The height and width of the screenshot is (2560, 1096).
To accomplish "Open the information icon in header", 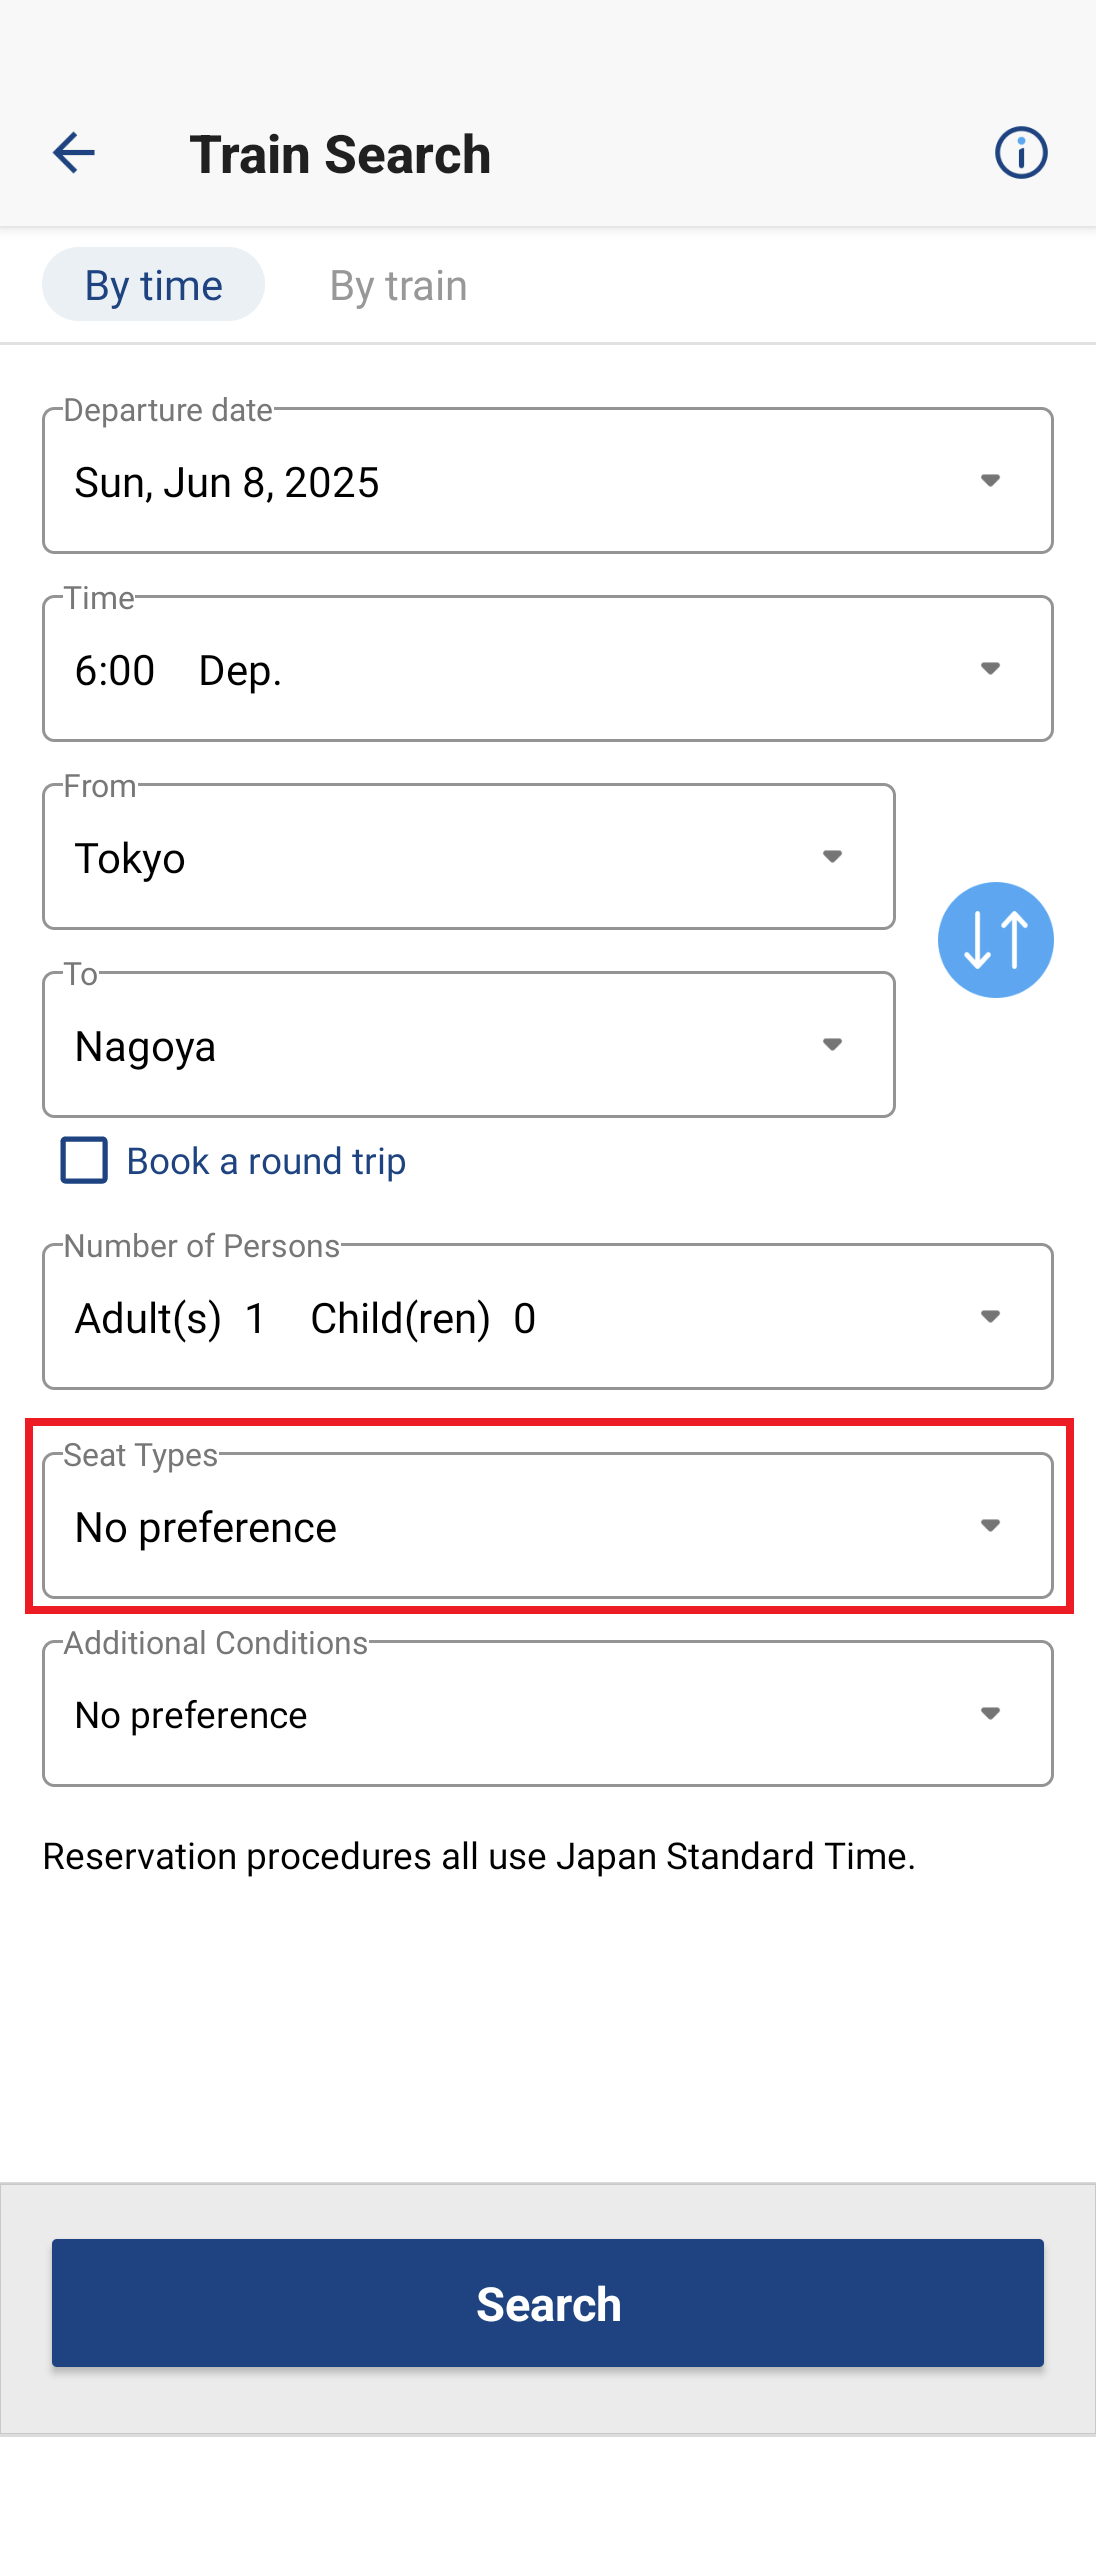I will (x=1021, y=153).
